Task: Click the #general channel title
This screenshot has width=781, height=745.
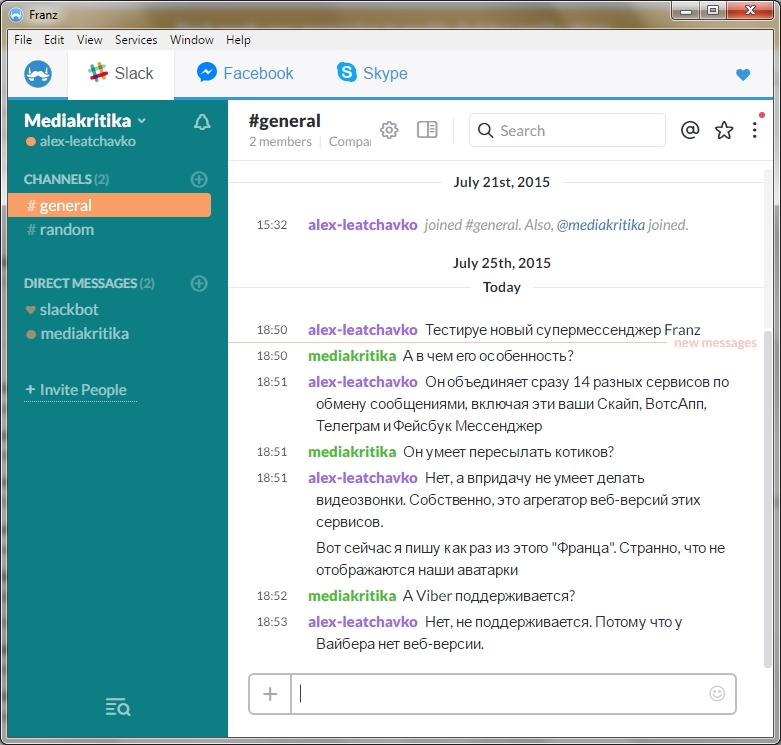Action: [284, 121]
